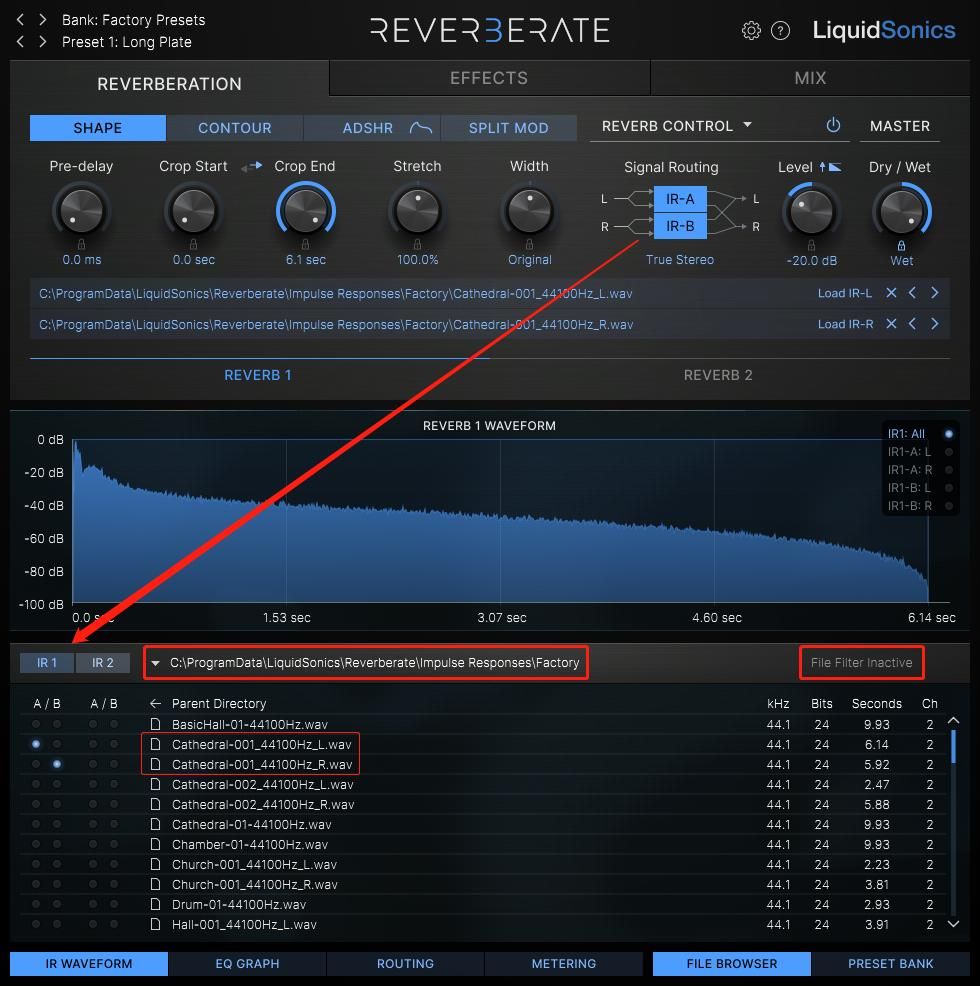Open the settings gear icon
The height and width of the screenshot is (986, 980).
click(x=751, y=30)
